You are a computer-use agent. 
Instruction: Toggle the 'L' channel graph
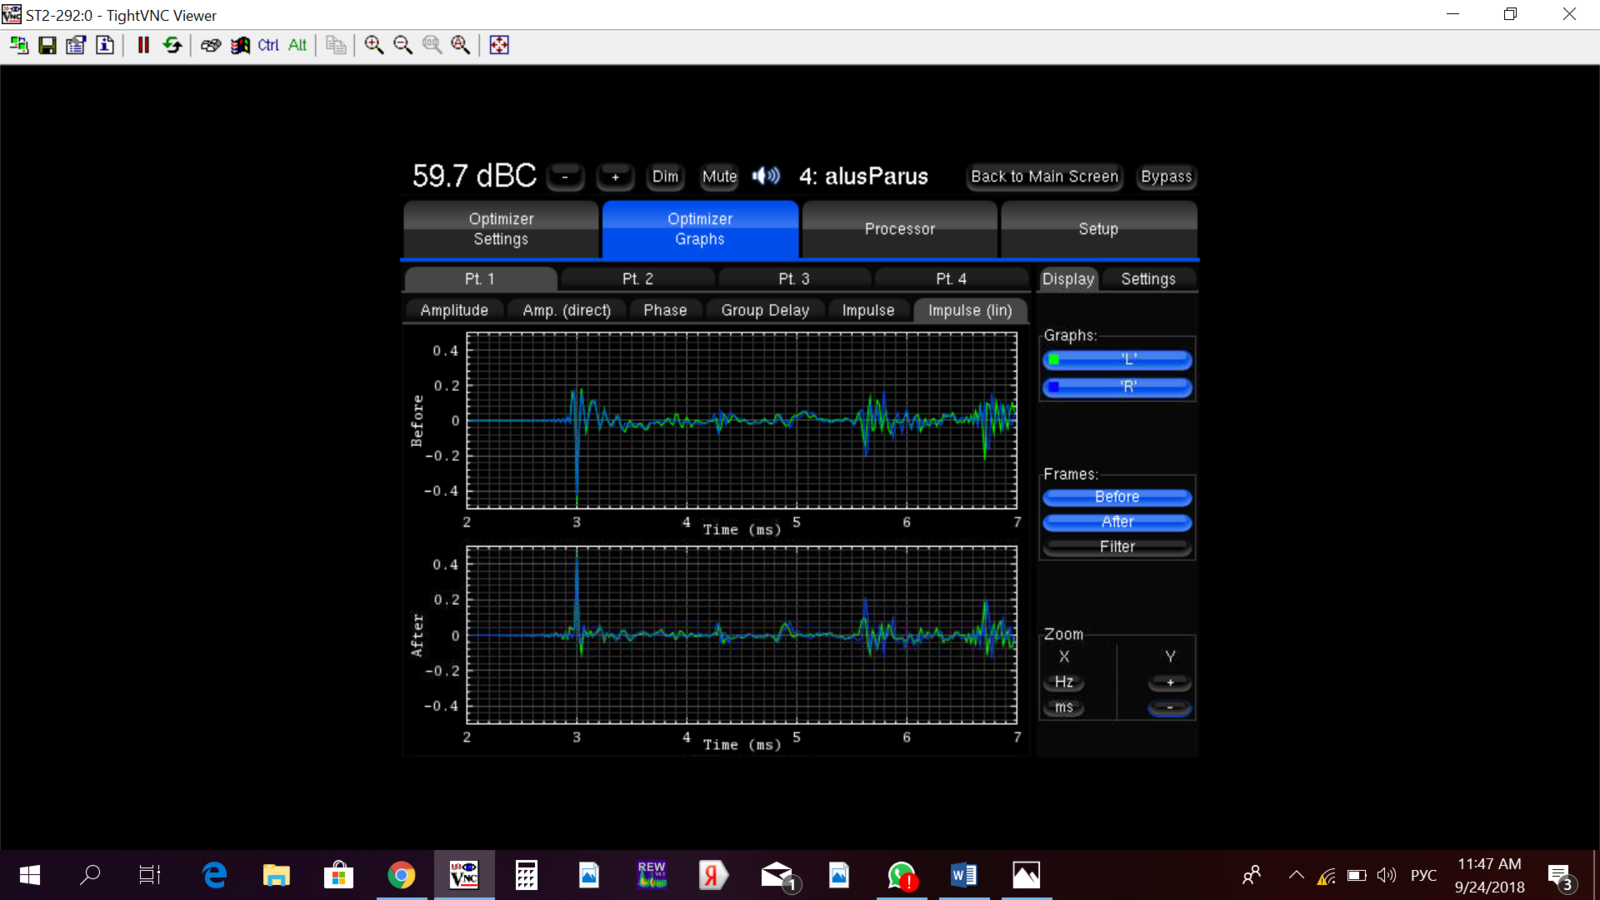tap(1117, 360)
